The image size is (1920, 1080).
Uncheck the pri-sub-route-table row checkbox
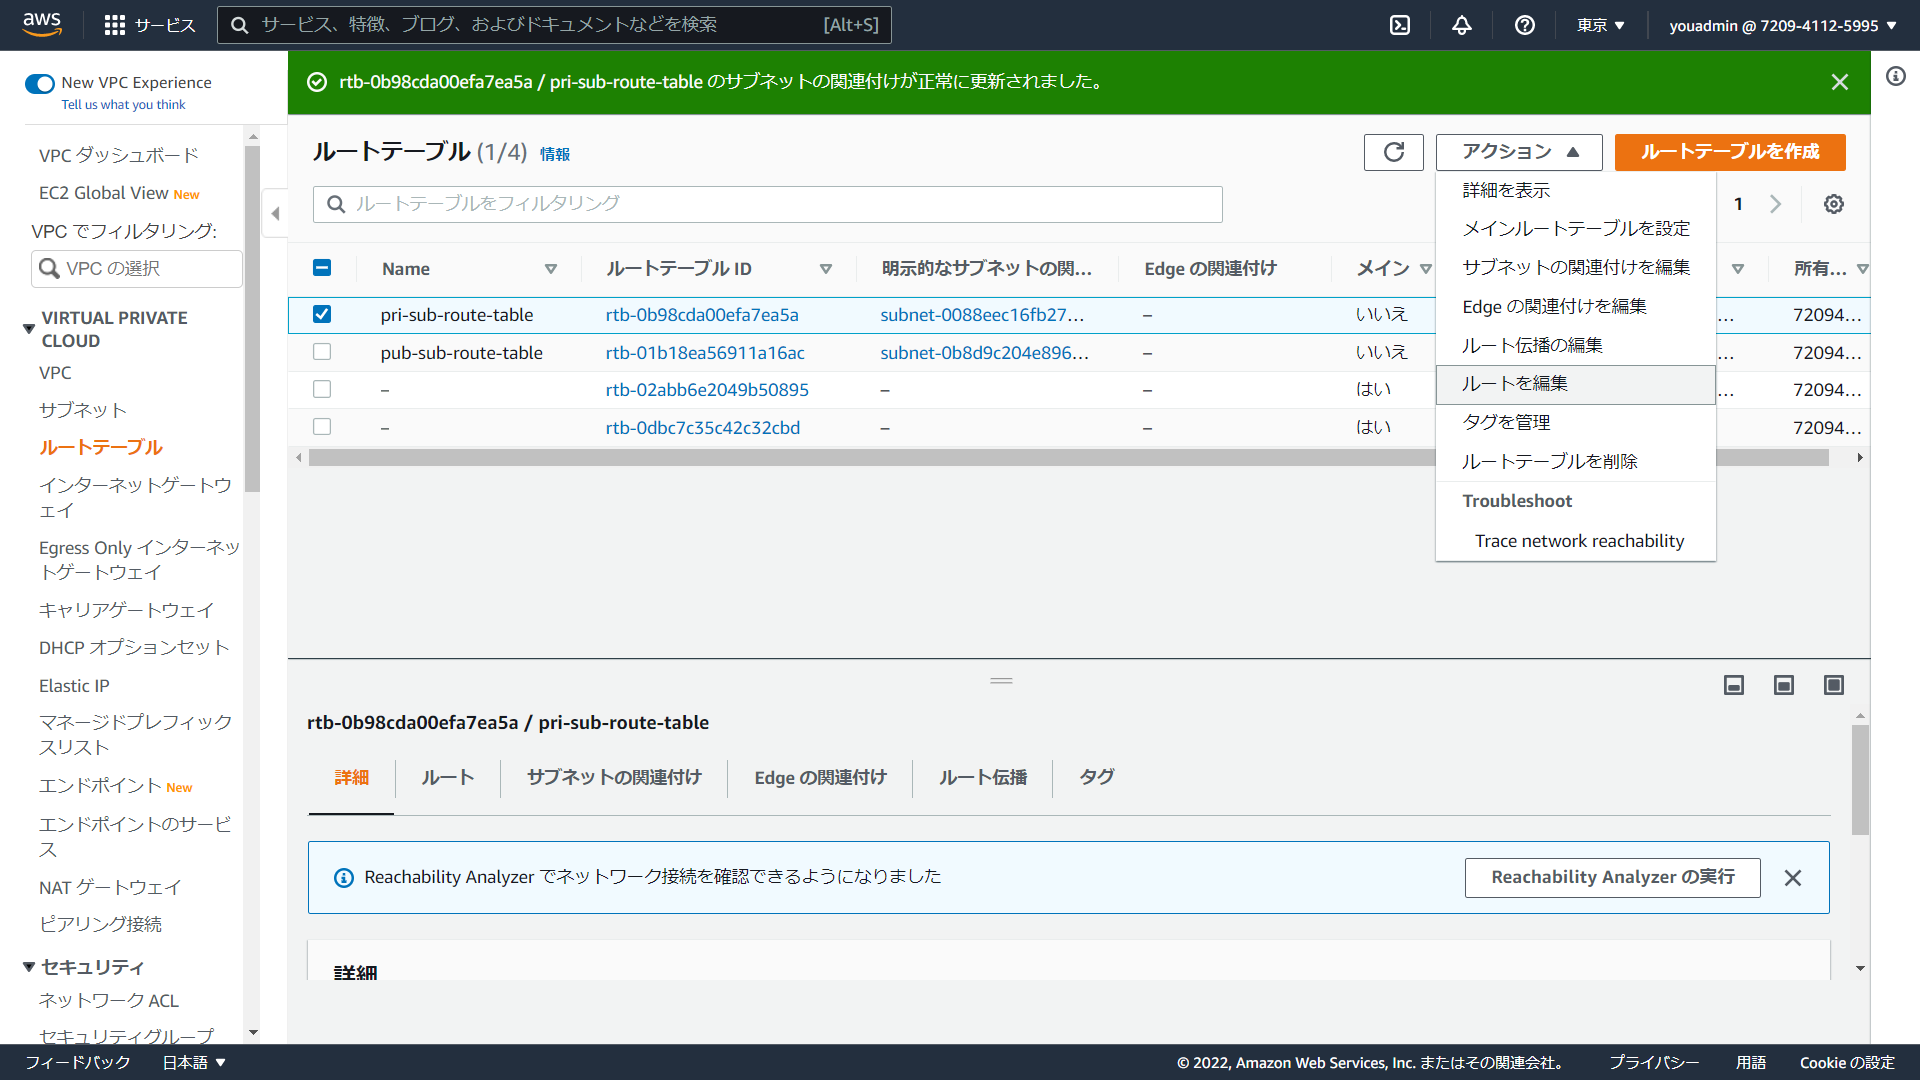coord(322,314)
